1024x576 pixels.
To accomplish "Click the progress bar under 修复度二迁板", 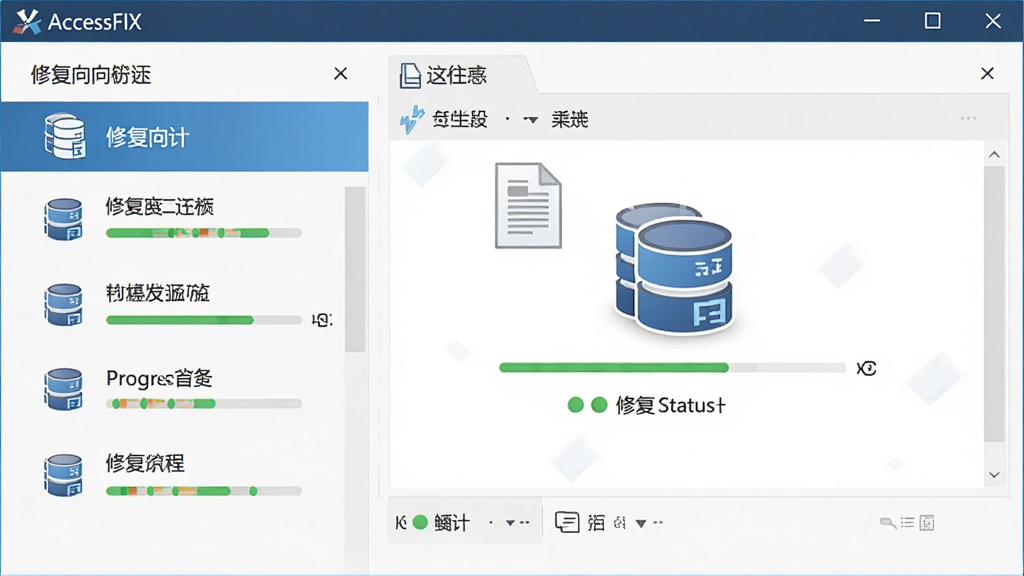I will tap(204, 232).
